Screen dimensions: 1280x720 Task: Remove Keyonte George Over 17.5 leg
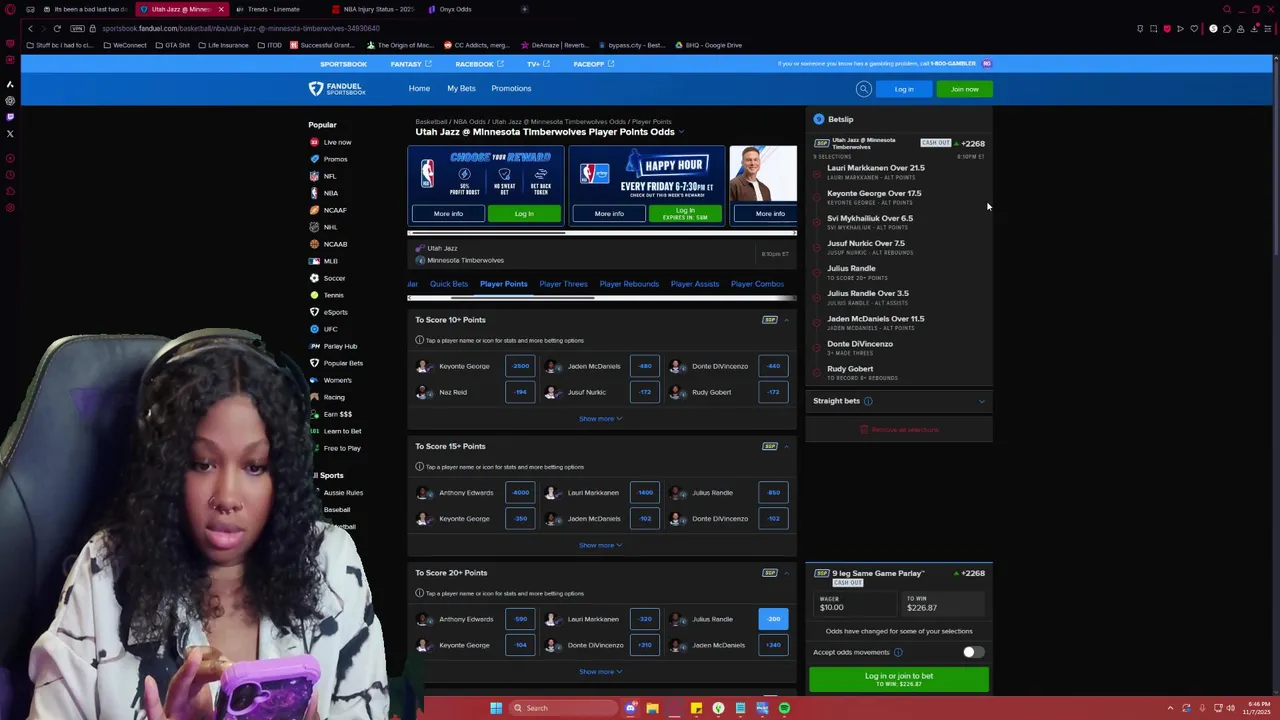pos(817,197)
